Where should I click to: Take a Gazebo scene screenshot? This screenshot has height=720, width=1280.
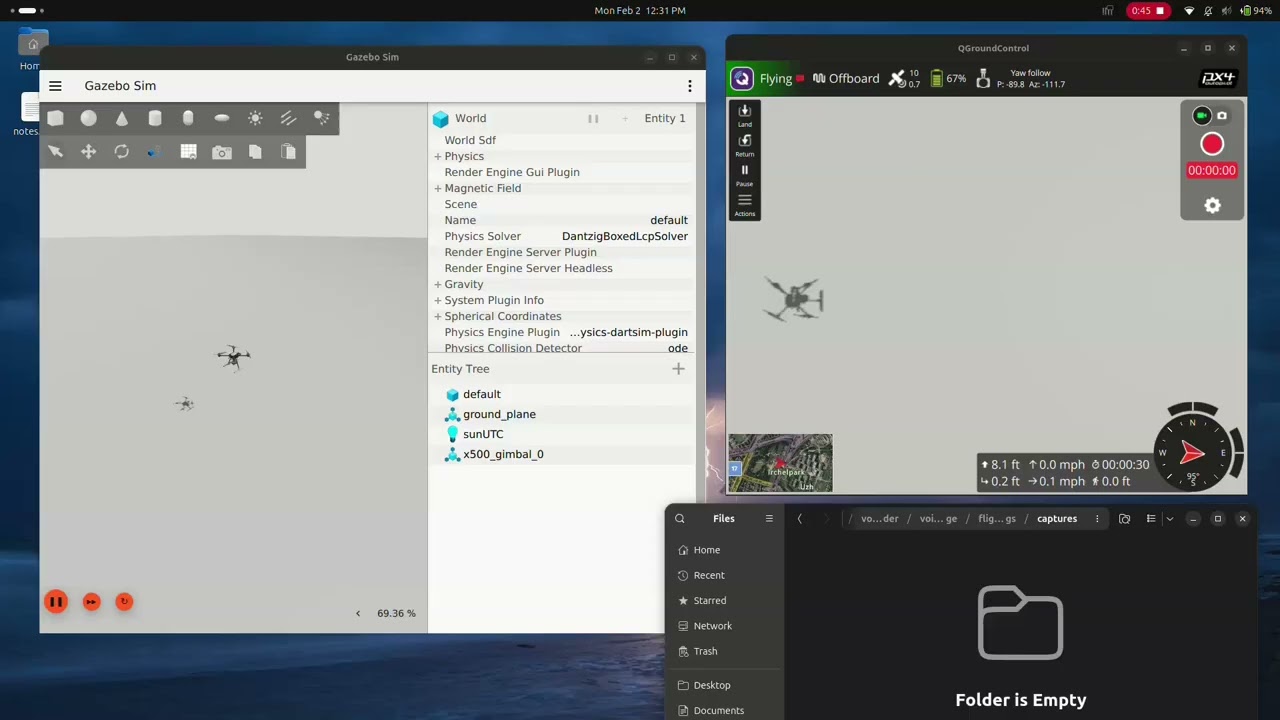(x=222, y=152)
